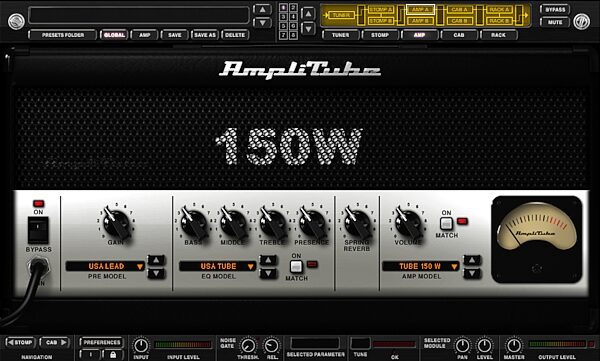
Task: Switch to the CAB module tab
Action: tap(459, 35)
